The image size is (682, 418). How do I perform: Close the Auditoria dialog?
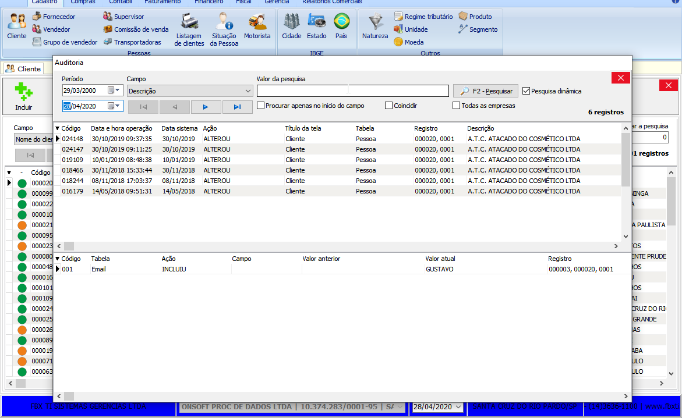[x=621, y=78]
